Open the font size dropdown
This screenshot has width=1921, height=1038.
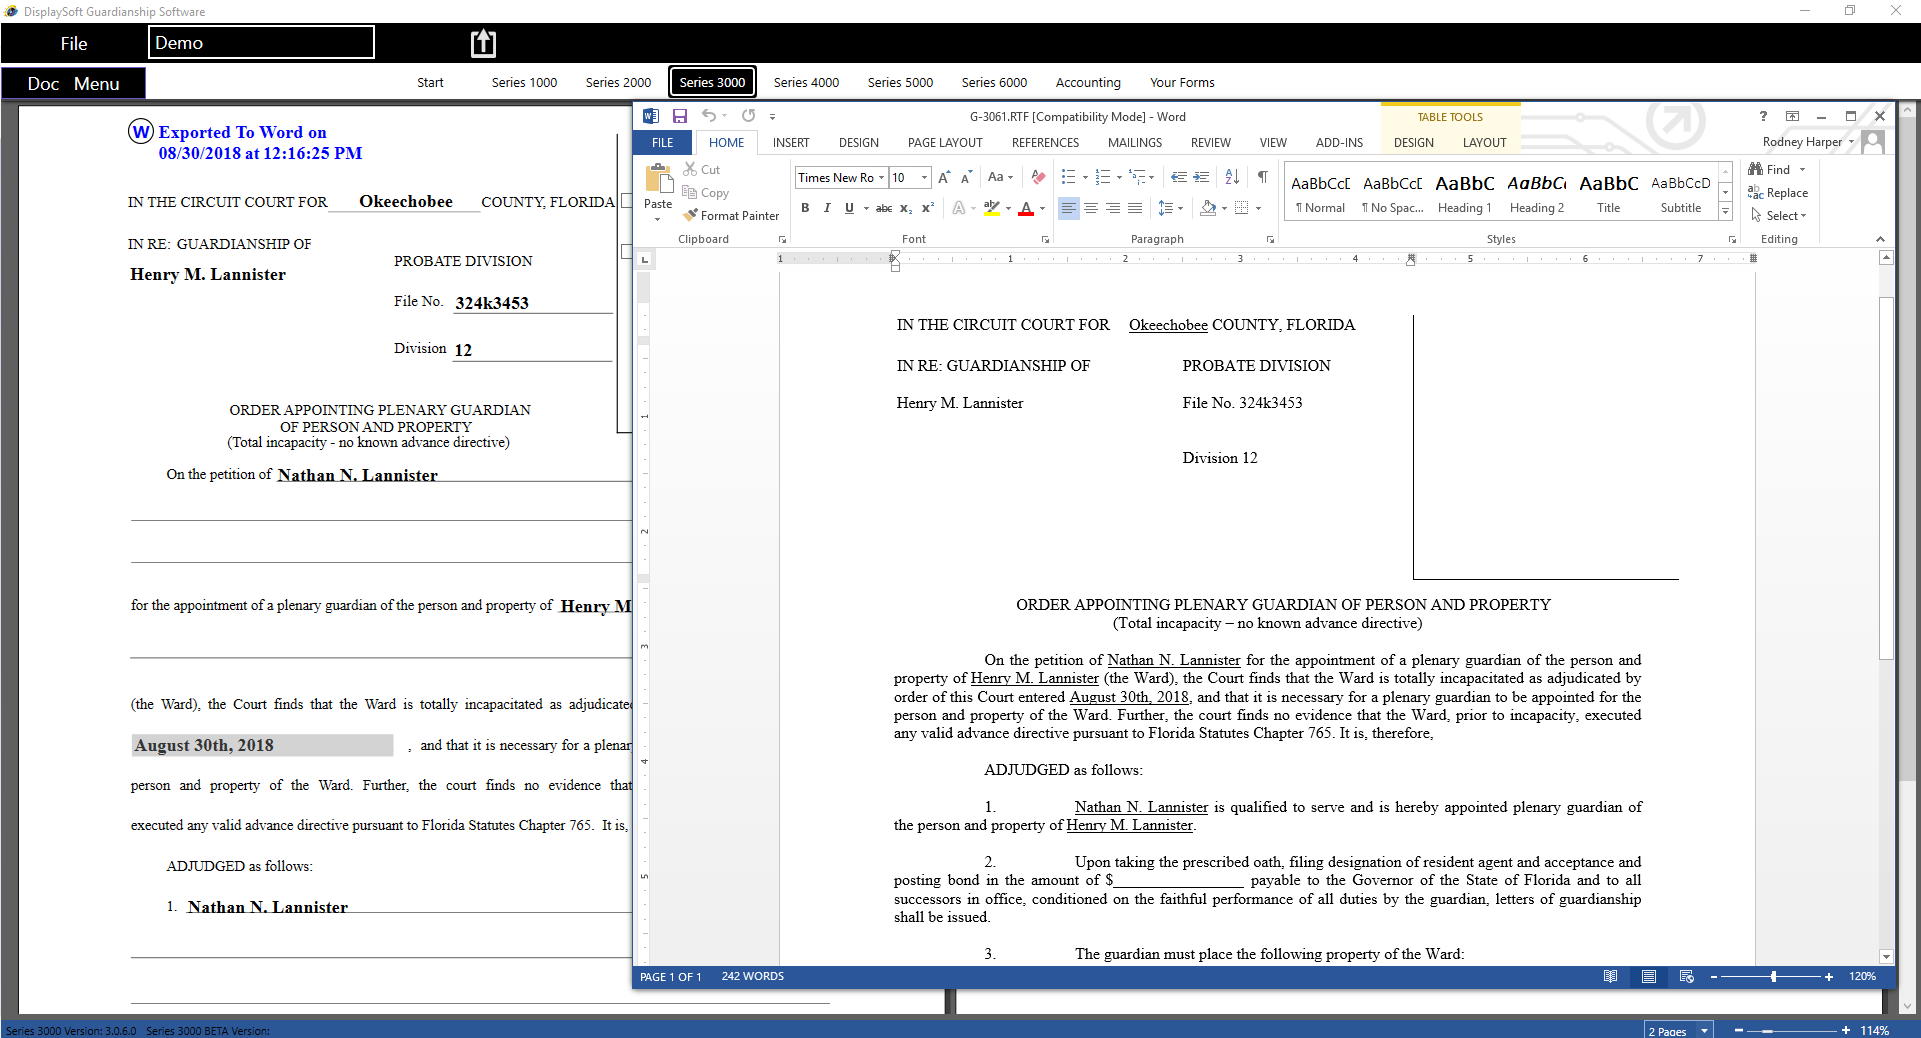click(x=924, y=178)
